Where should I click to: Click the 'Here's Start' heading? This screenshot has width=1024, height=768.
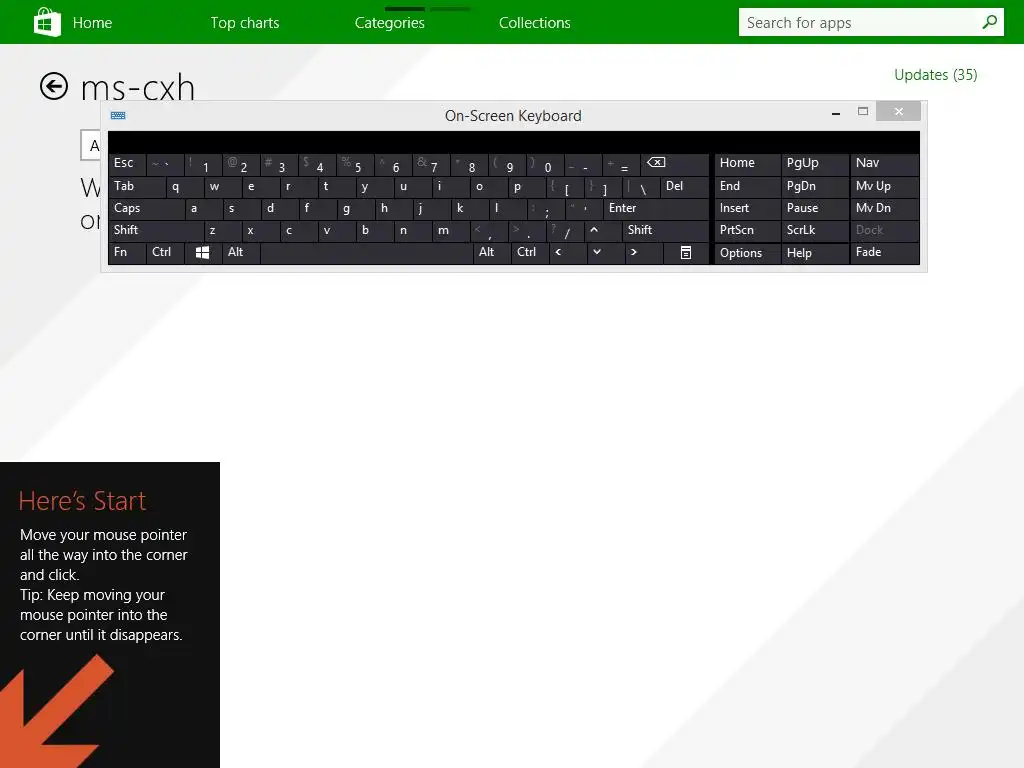tap(82, 501)
